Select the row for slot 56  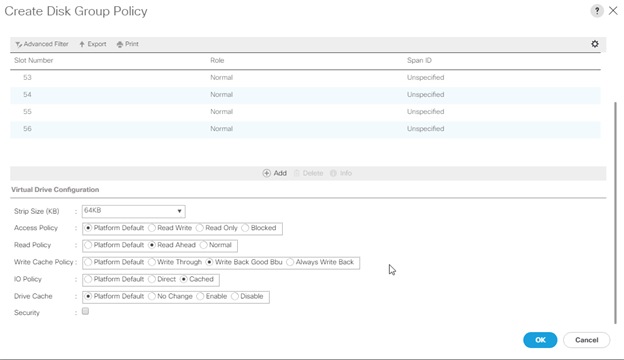pos(305,129)
